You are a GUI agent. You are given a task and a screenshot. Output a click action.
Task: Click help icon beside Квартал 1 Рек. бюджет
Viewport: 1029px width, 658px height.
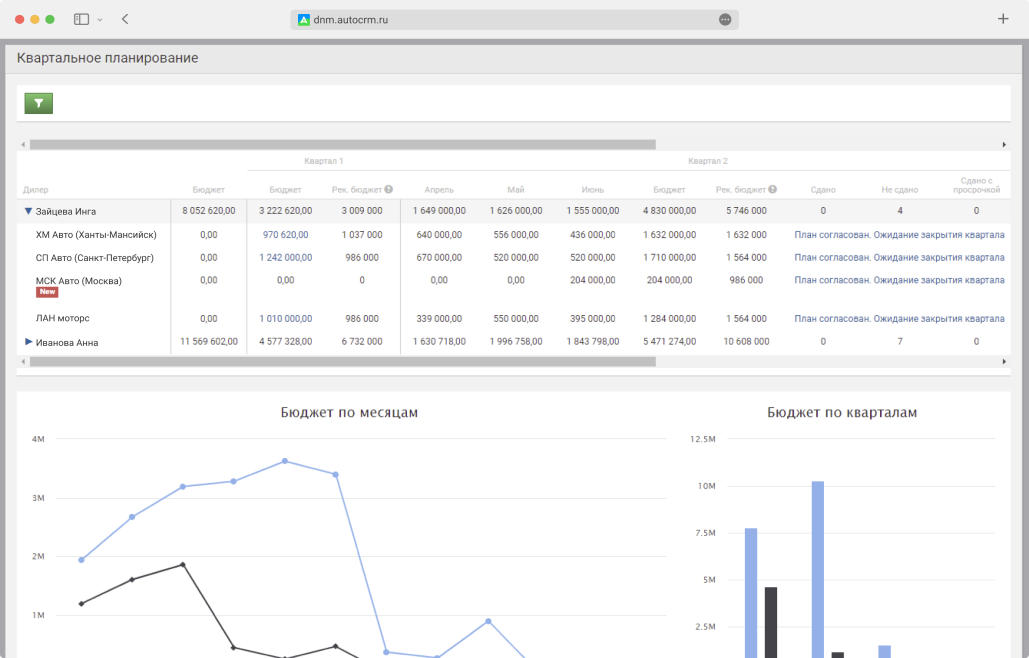[x=388, y=189]
